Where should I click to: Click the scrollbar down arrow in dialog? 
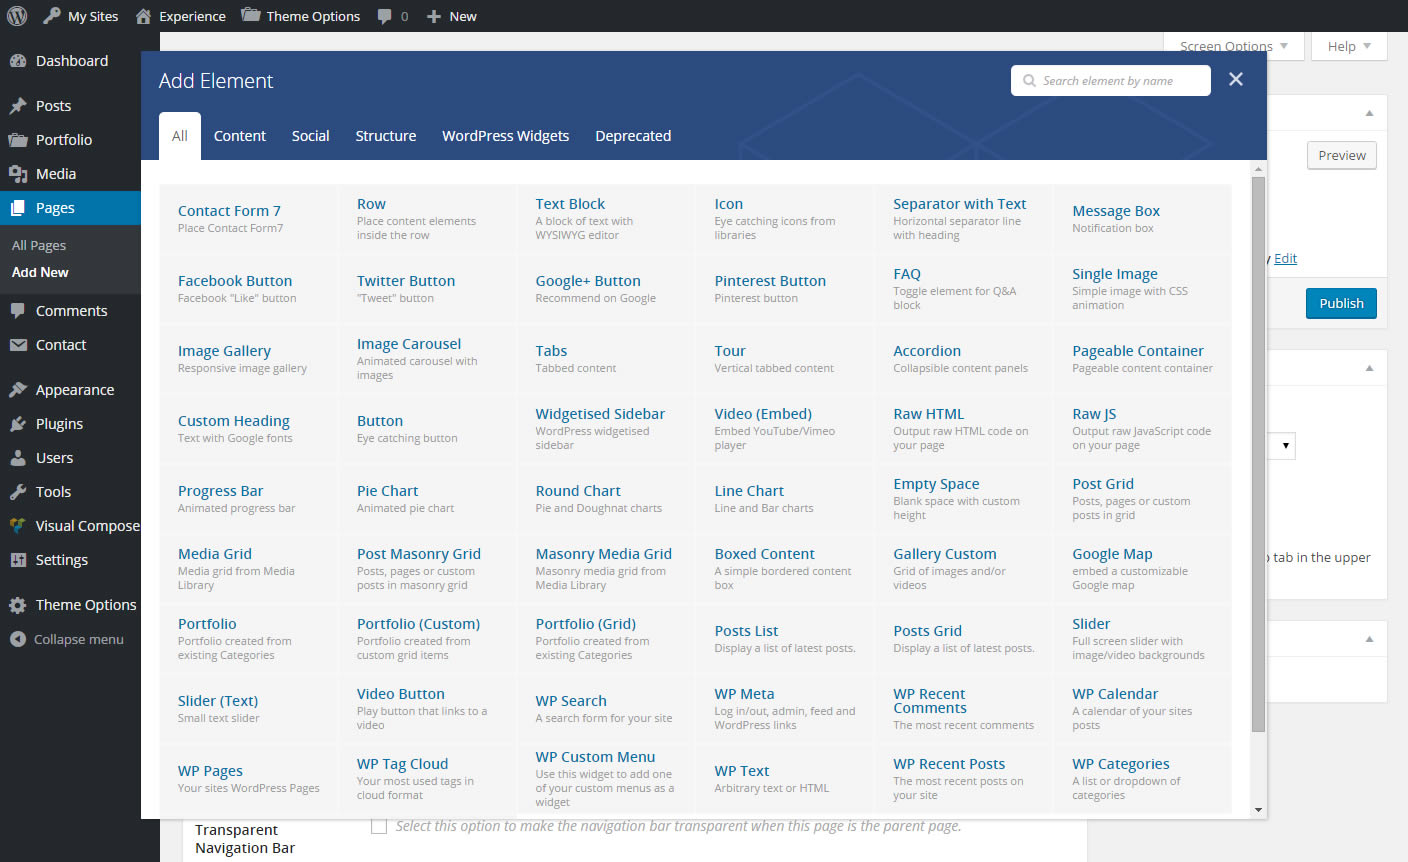1258,810
